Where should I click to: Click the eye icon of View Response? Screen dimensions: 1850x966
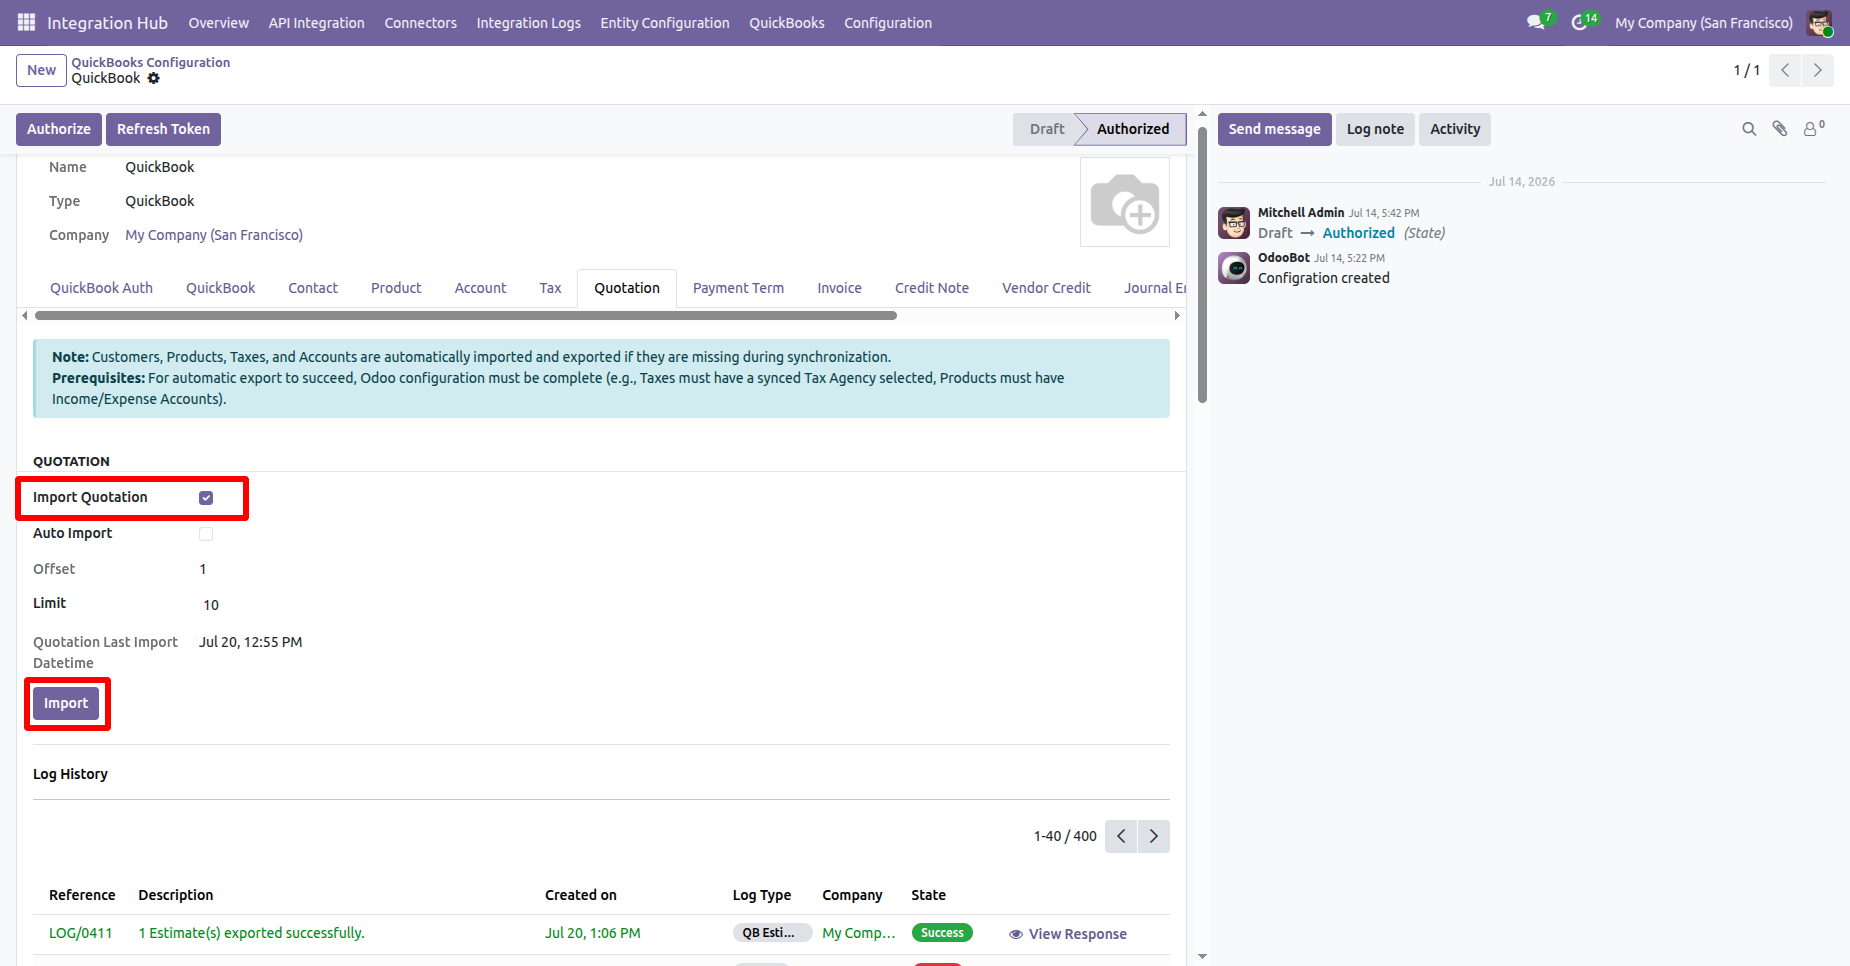[1016, 934]
